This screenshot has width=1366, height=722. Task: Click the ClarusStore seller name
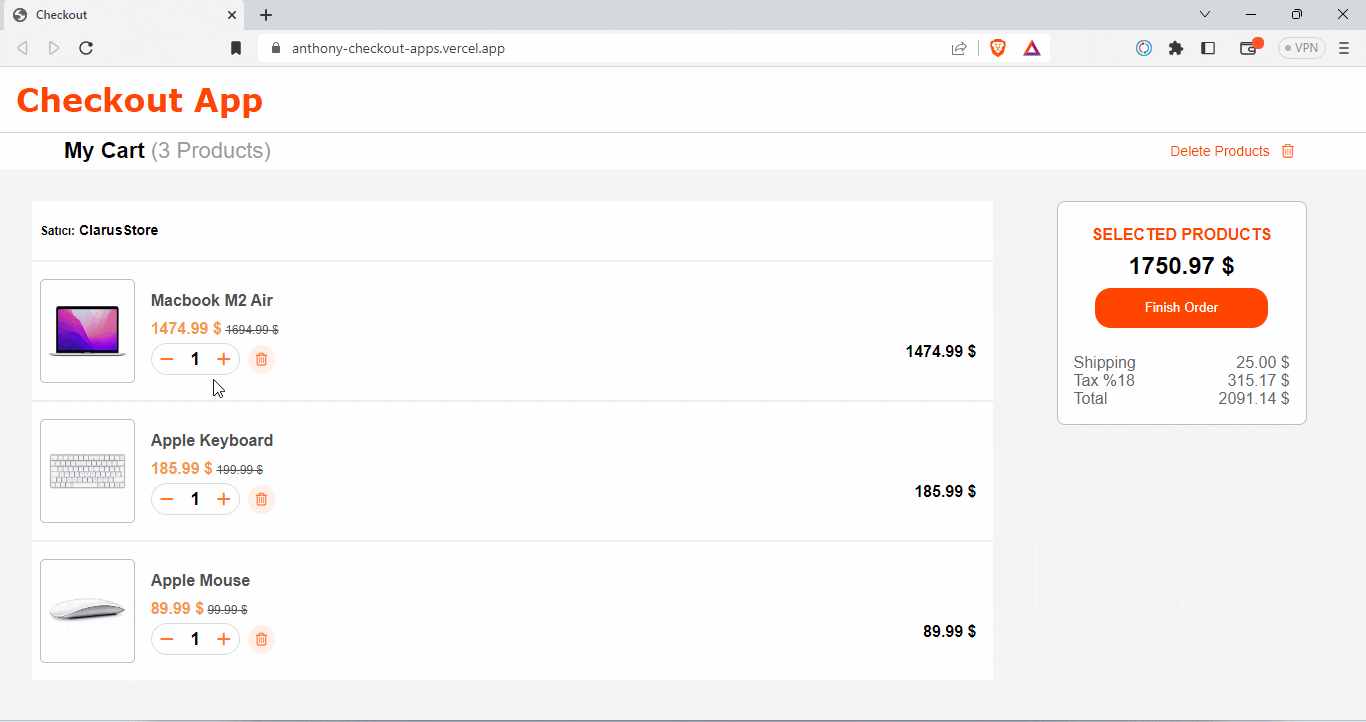(119, 230)
